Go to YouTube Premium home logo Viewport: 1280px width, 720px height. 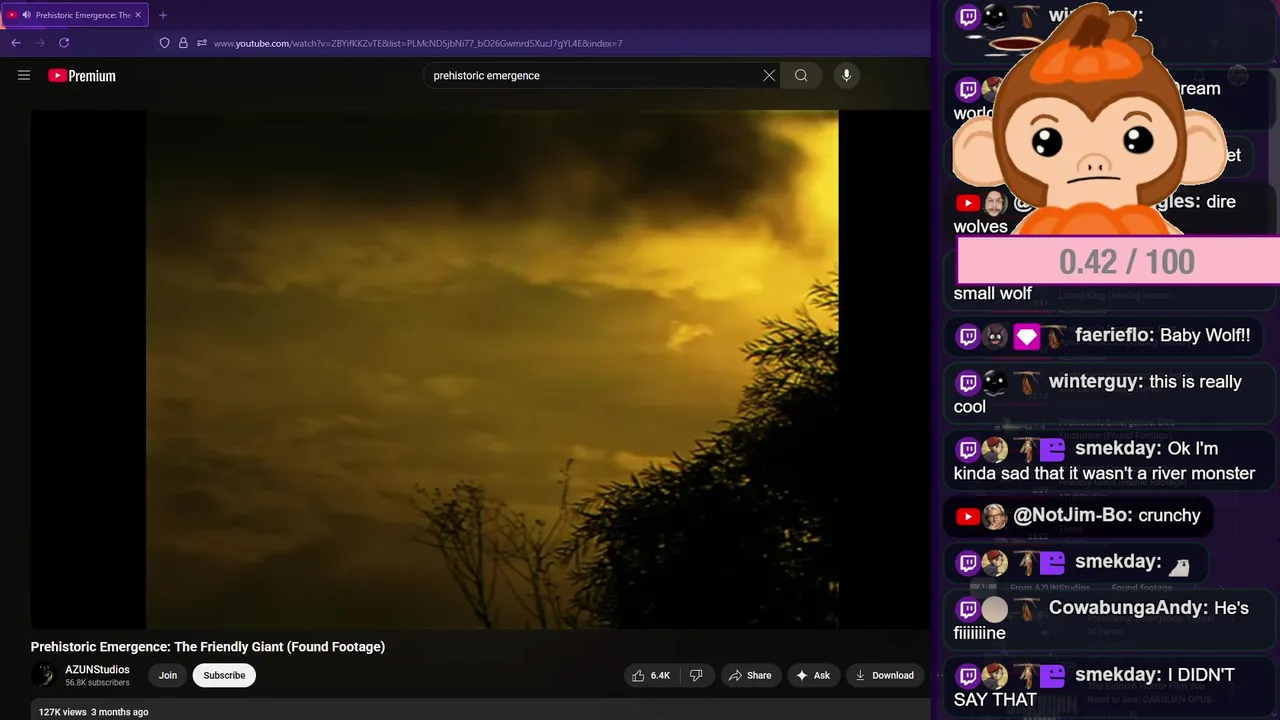(x=82, y=75)
